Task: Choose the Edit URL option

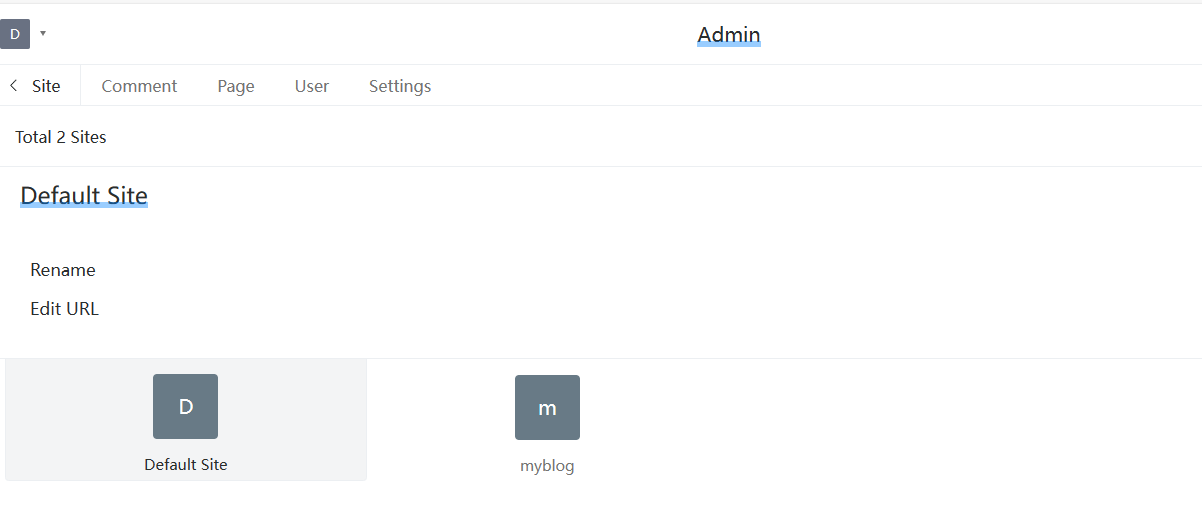Action: coord(65,309)
